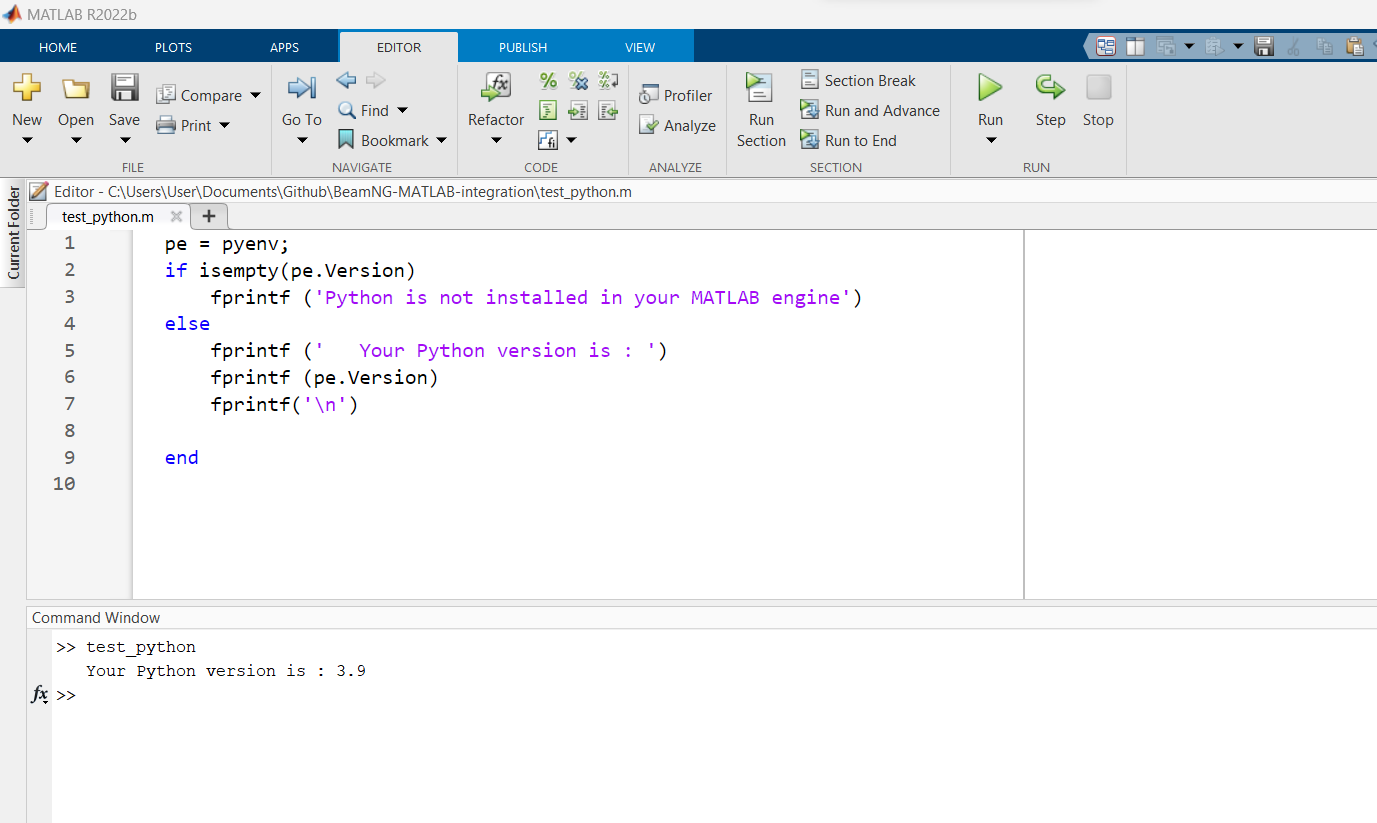Expand the Run dropdown arrow

(x=991, y=140)
